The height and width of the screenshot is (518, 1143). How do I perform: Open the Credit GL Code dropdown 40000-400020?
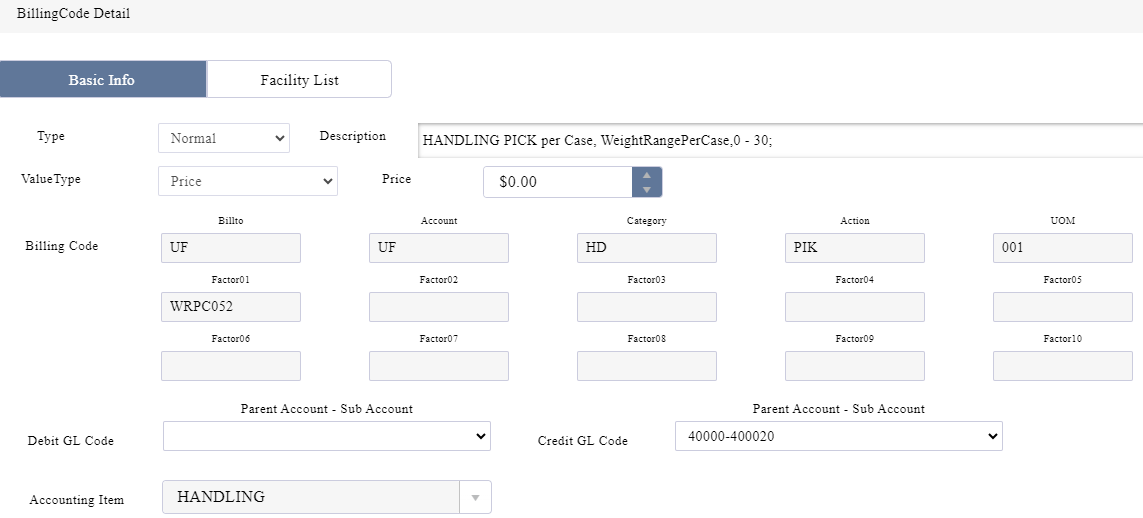(838, 436)
